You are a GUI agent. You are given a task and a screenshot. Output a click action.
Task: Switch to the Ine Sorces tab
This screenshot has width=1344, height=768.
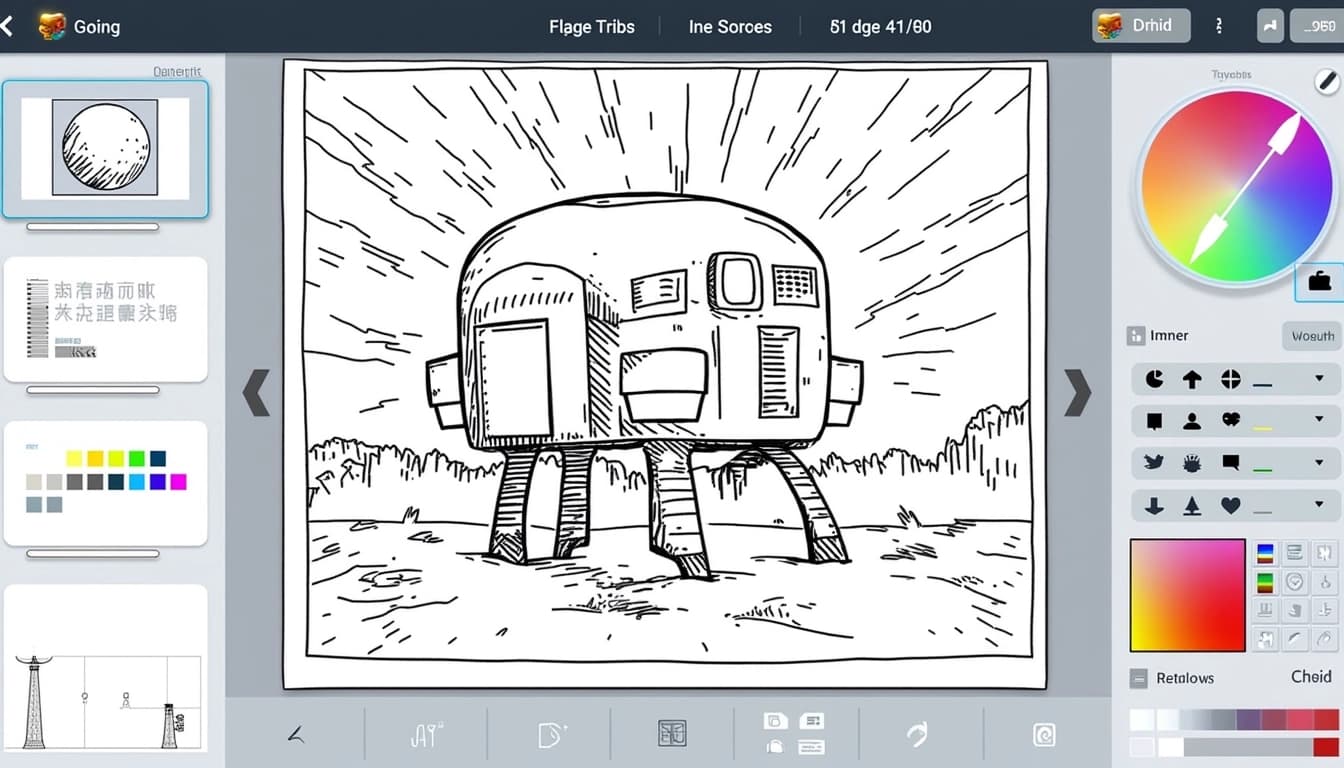730,27
